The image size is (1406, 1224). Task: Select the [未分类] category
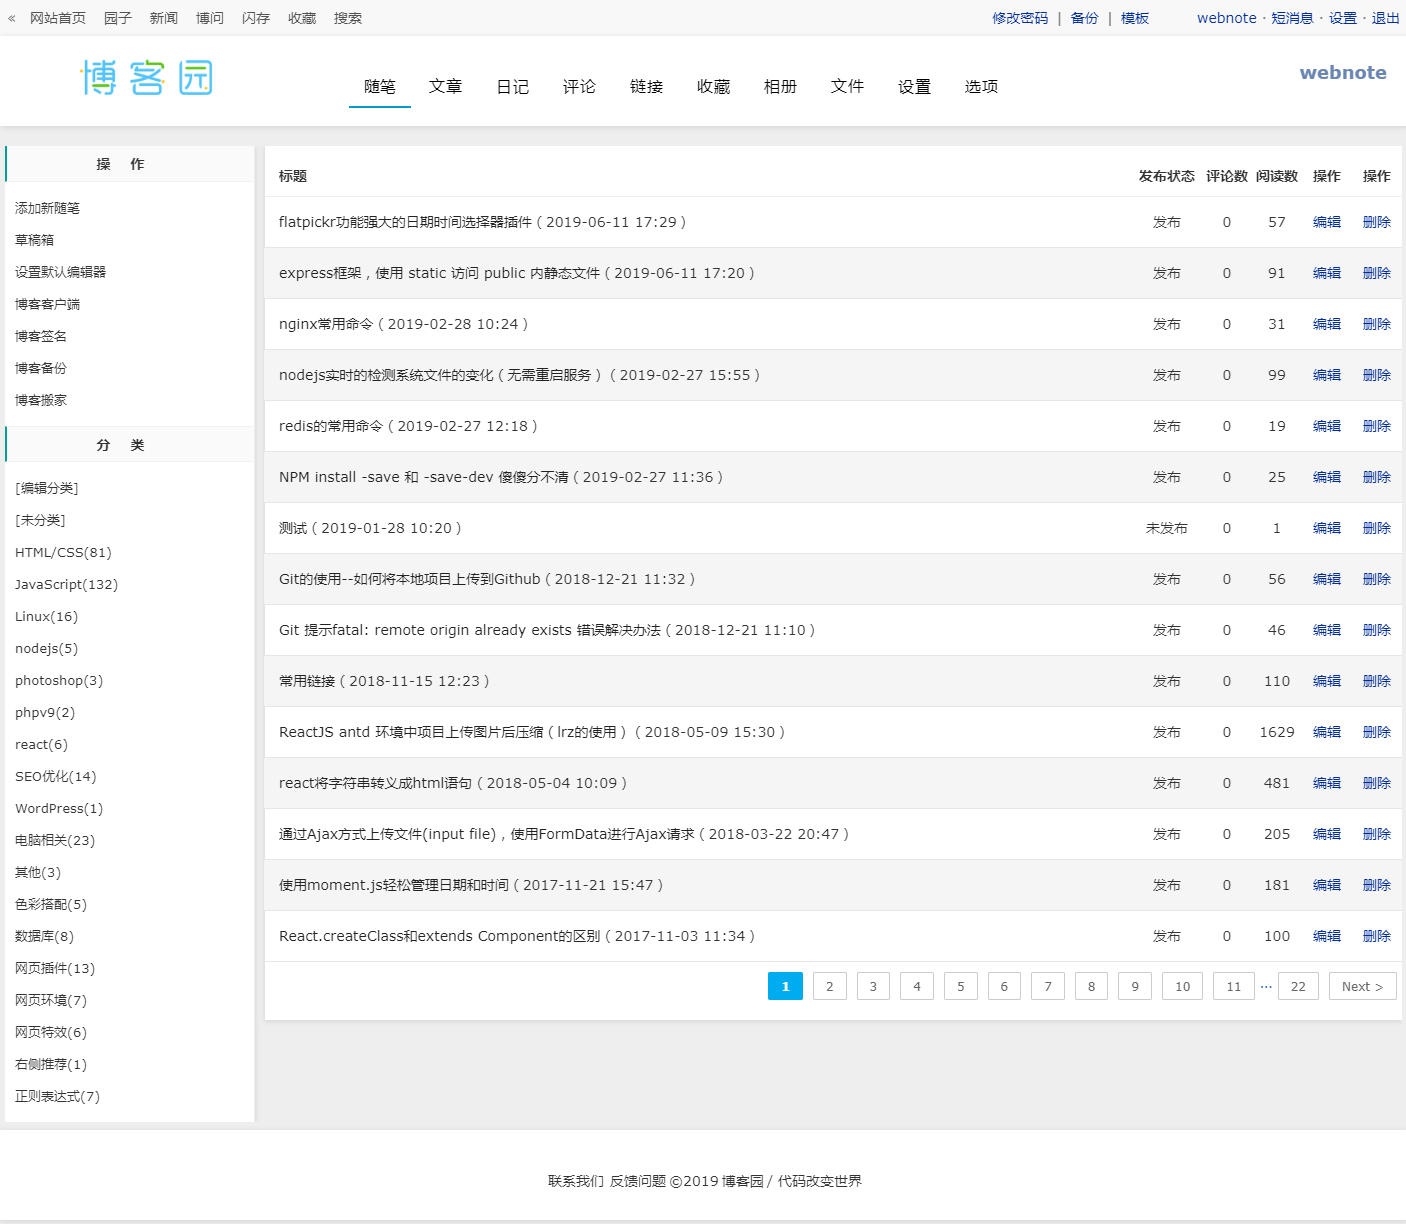[40, 520]
